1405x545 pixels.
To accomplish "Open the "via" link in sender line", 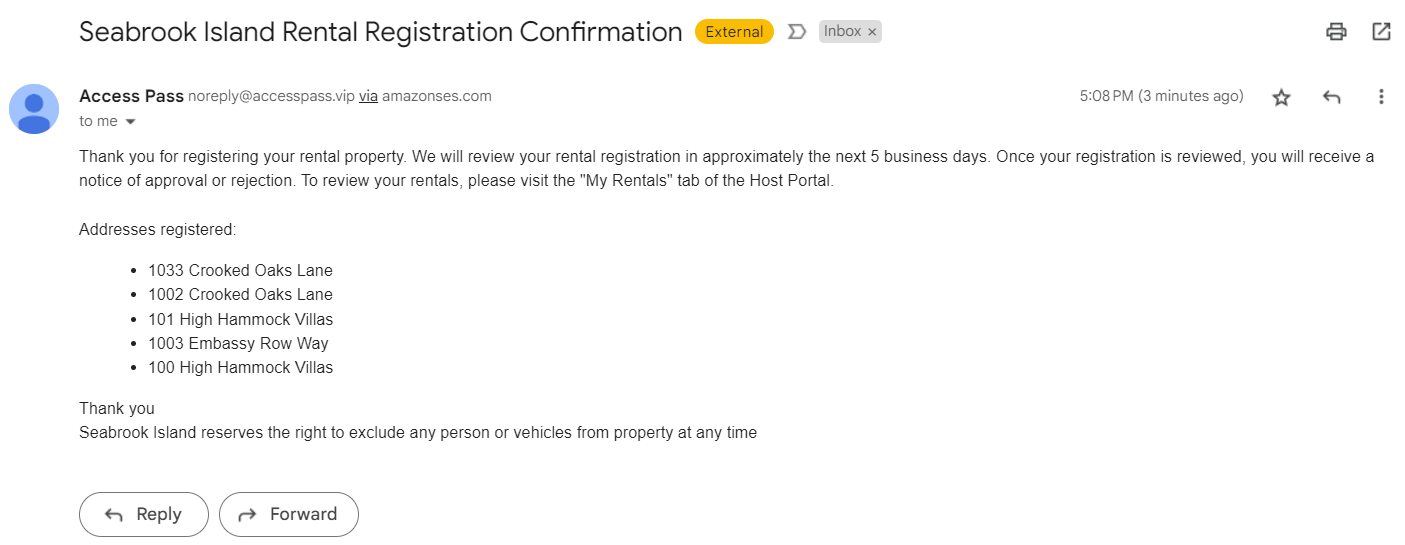I will [368, 97].
